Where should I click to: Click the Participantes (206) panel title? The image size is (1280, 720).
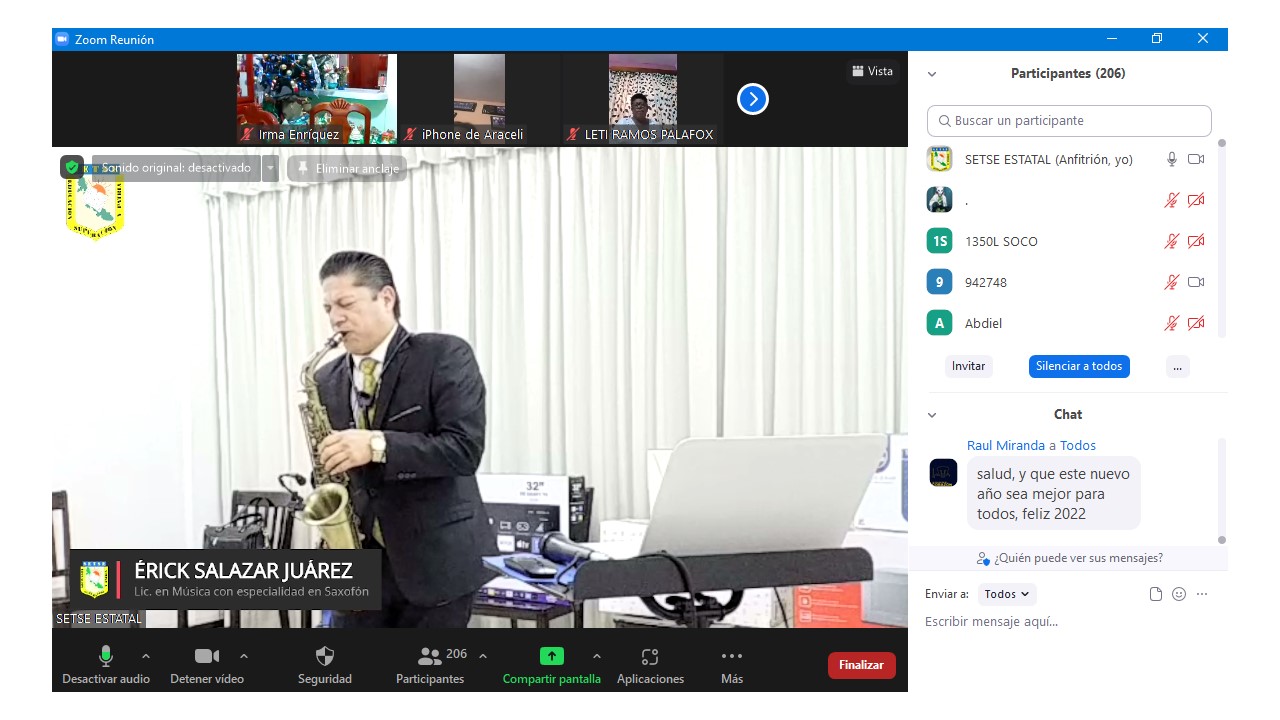pos(1068,74)
